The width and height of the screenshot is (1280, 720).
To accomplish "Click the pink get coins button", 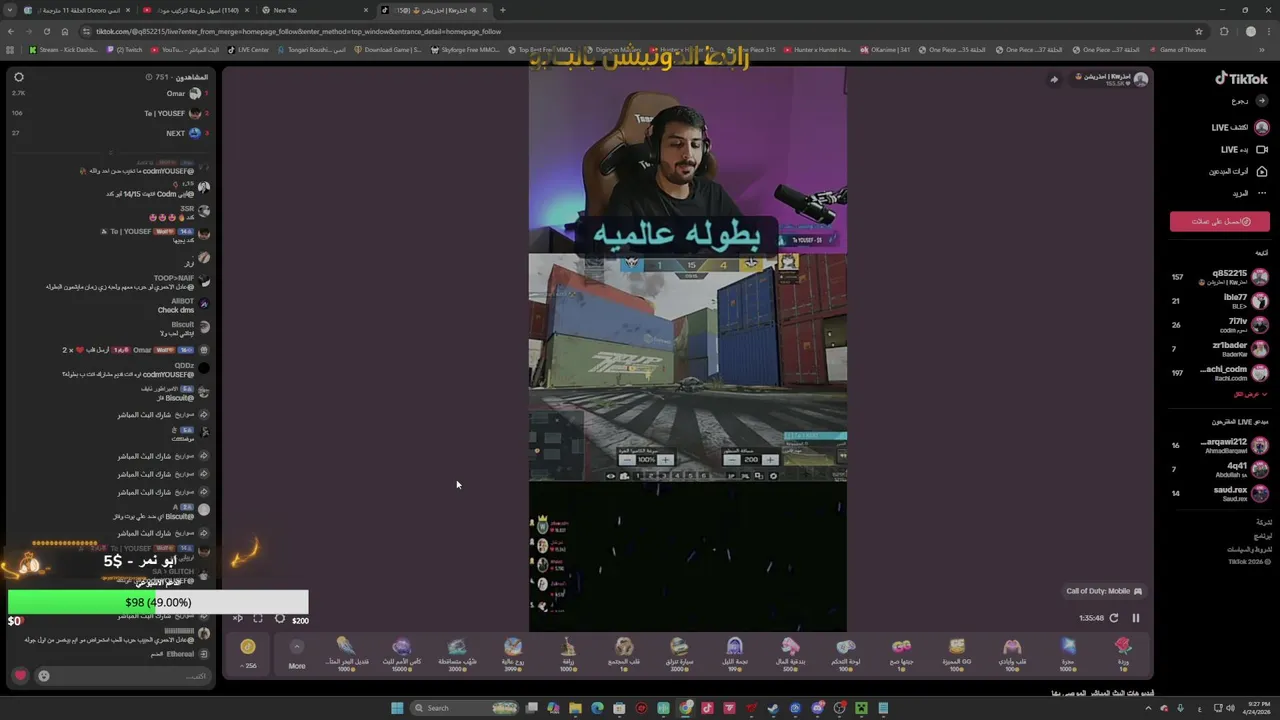I will click(x=1220, y=221).
